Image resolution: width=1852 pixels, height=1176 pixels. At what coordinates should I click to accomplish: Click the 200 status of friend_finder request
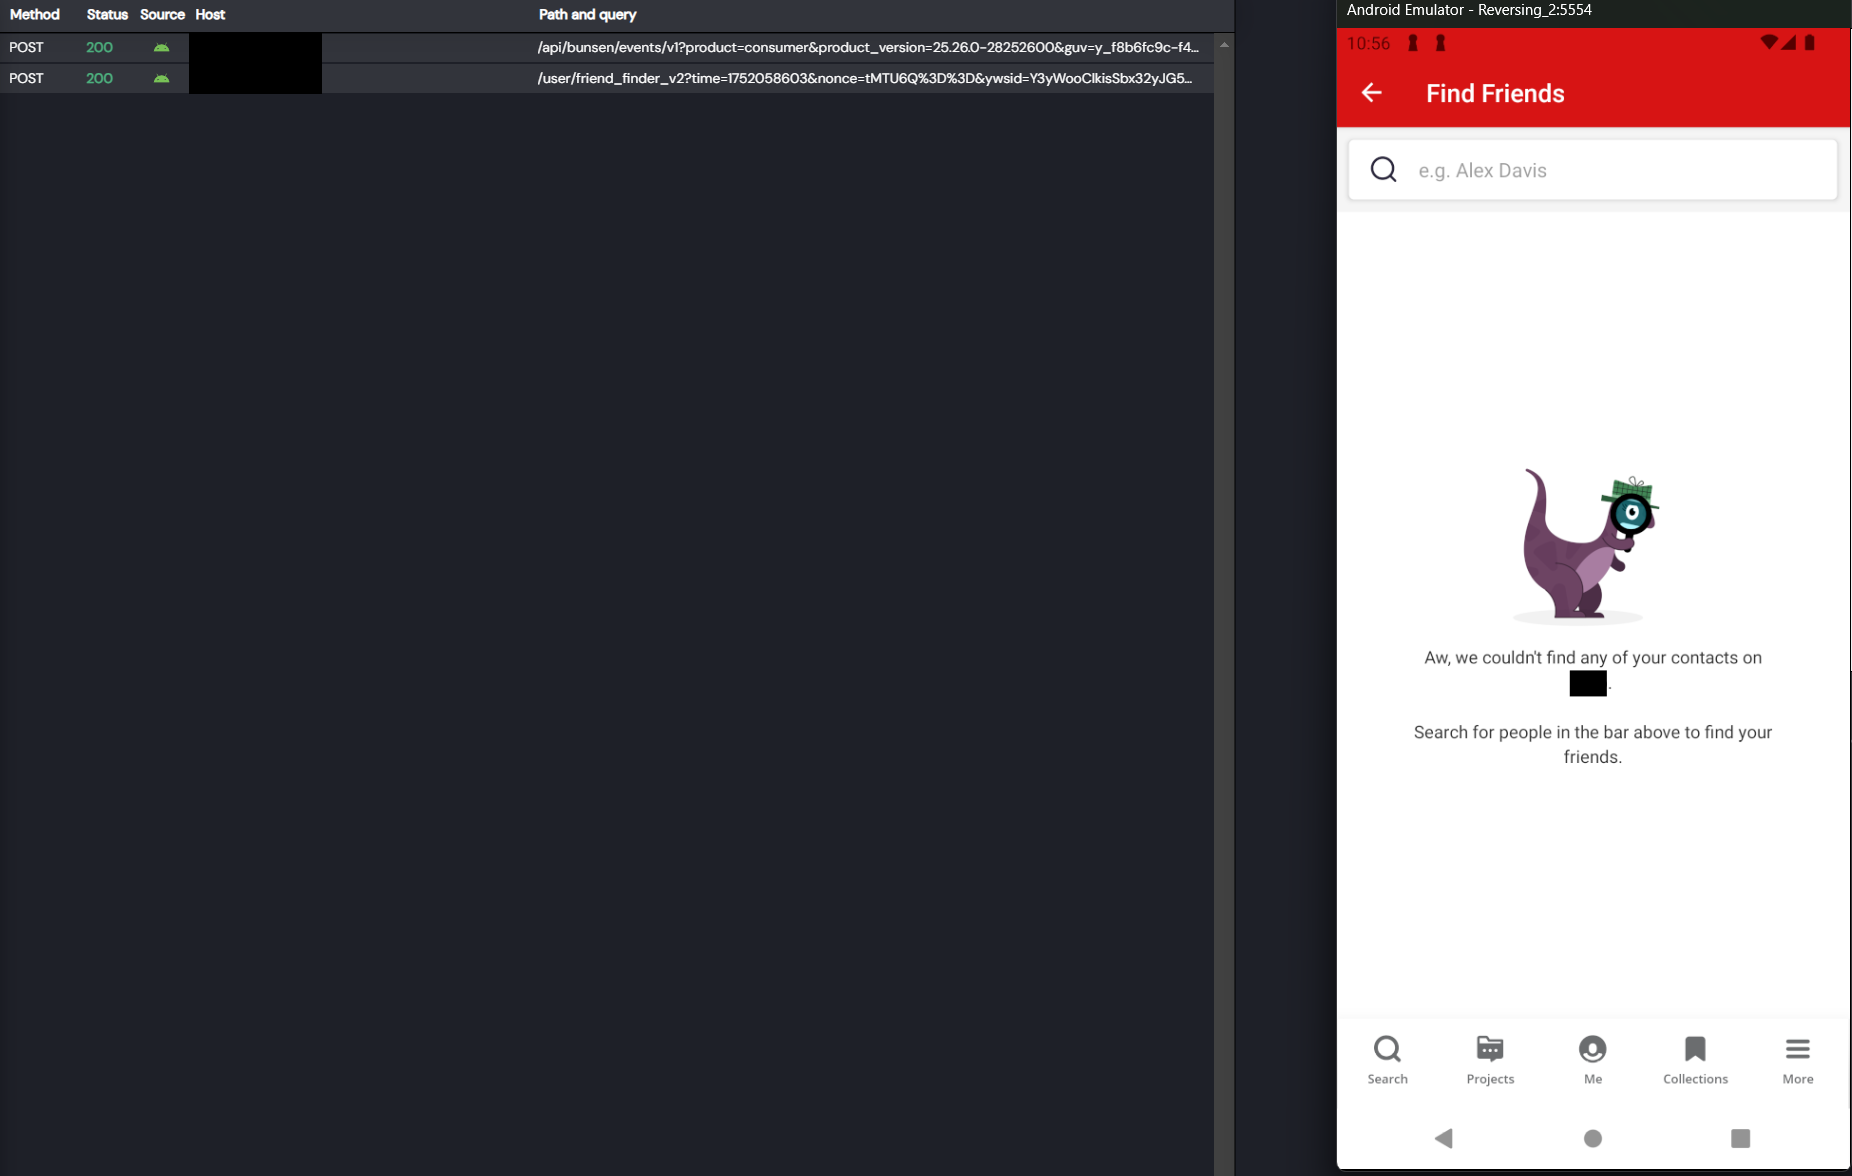pos(99,79)
